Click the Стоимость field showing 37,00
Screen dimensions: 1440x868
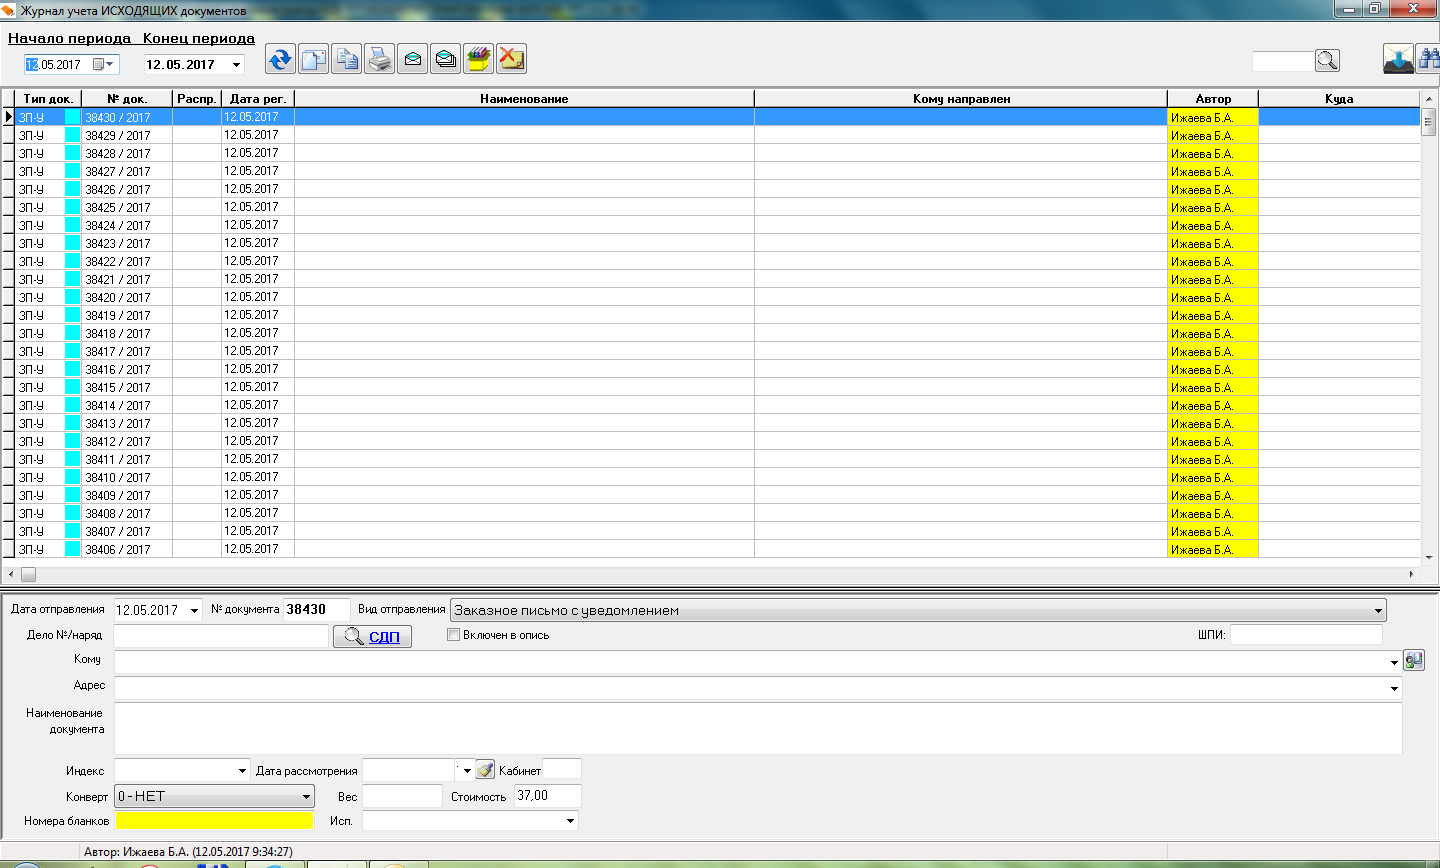[547, 796]
